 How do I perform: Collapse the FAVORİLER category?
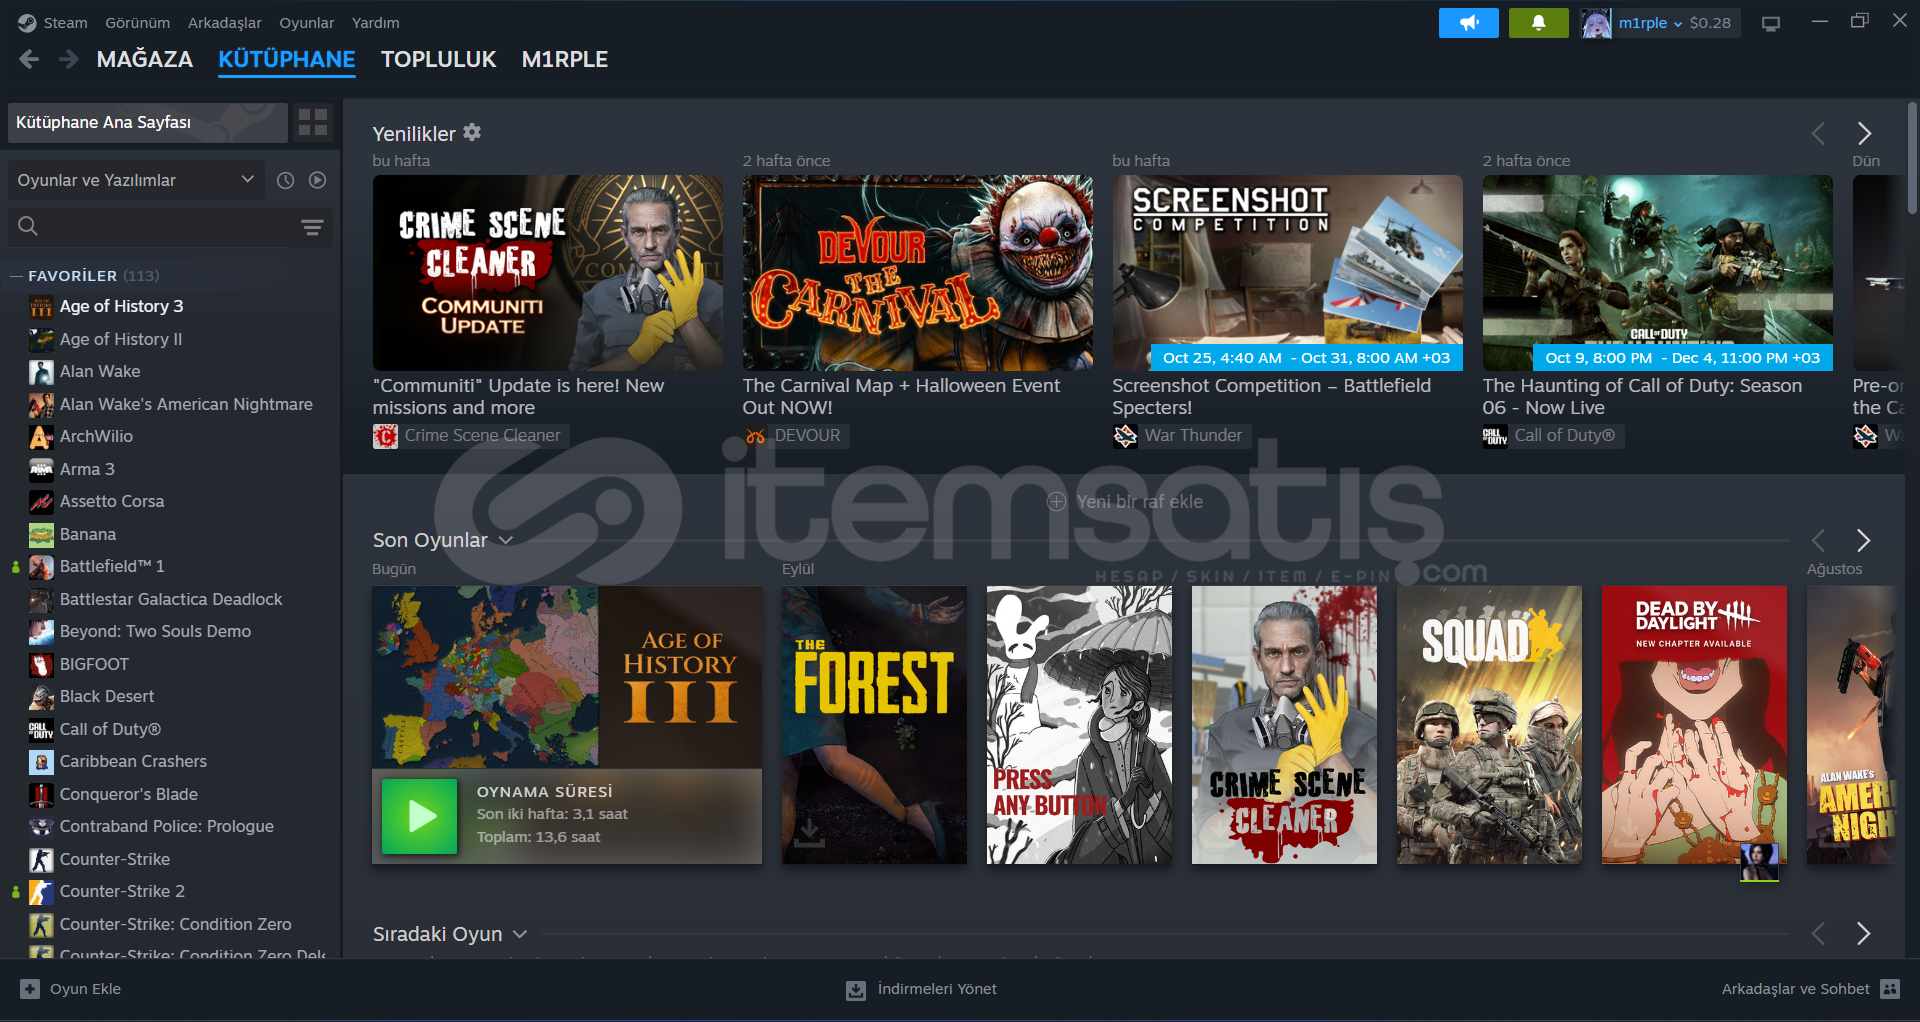(x=16, y=276)
